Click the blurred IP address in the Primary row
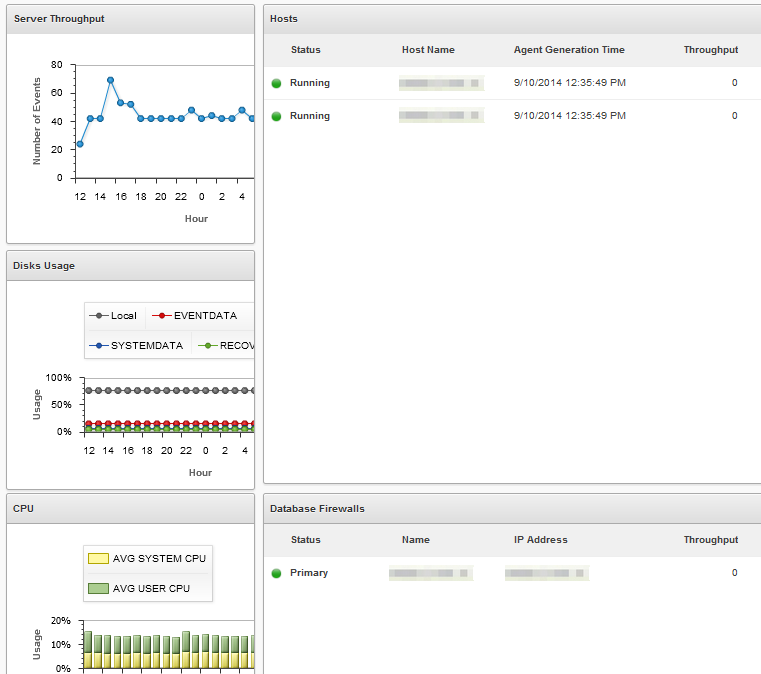The height and width of the screenshot is (674, 761). (547, 573)
